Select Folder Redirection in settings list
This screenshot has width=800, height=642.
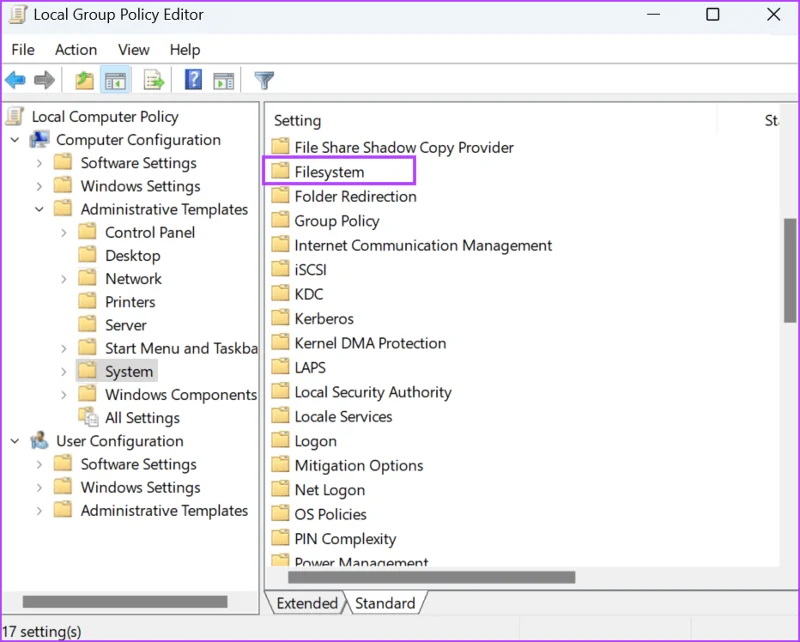click(x=355, y=196)
